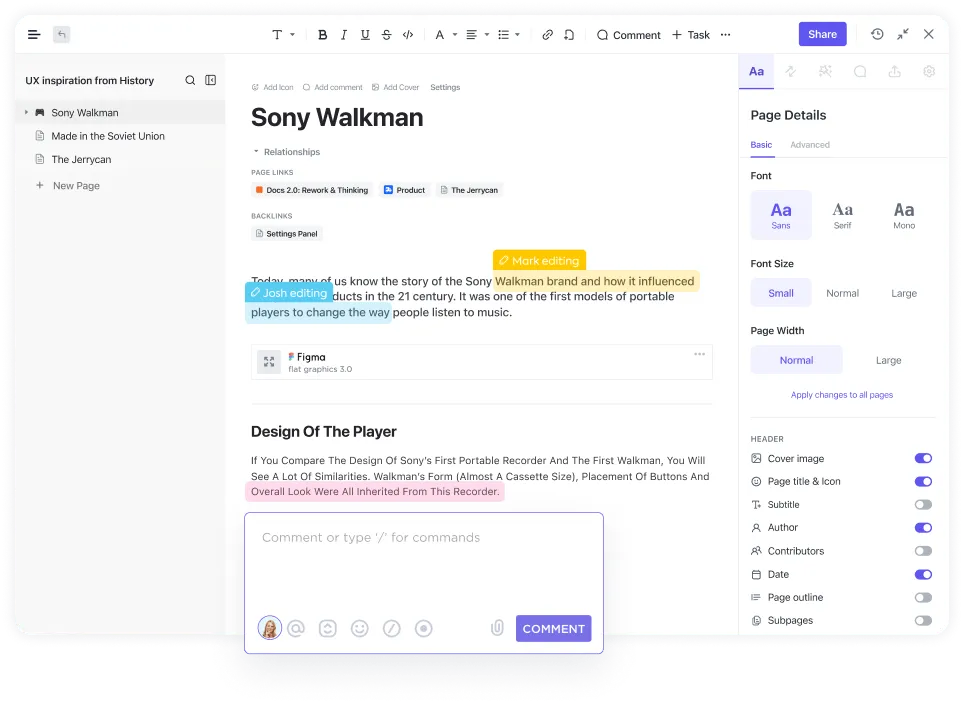This screenshot has height=708, width=964.
Task: Click the undo arrow icon
Action: coord(61,34)
